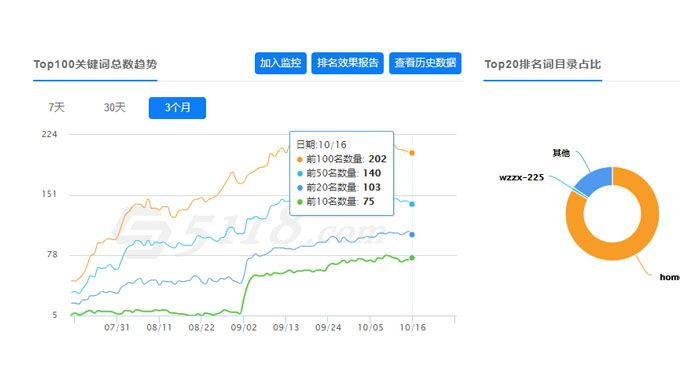Screen dimensions: 680x380
Task: Click the green 前10名 data point at 10/16
Action: (412, 258)
